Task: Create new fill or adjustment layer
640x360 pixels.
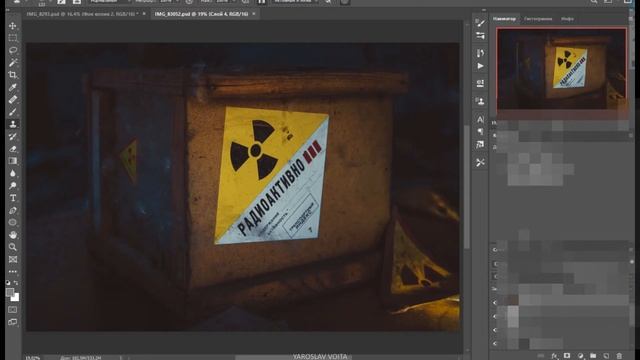Action: coord(580,356)
